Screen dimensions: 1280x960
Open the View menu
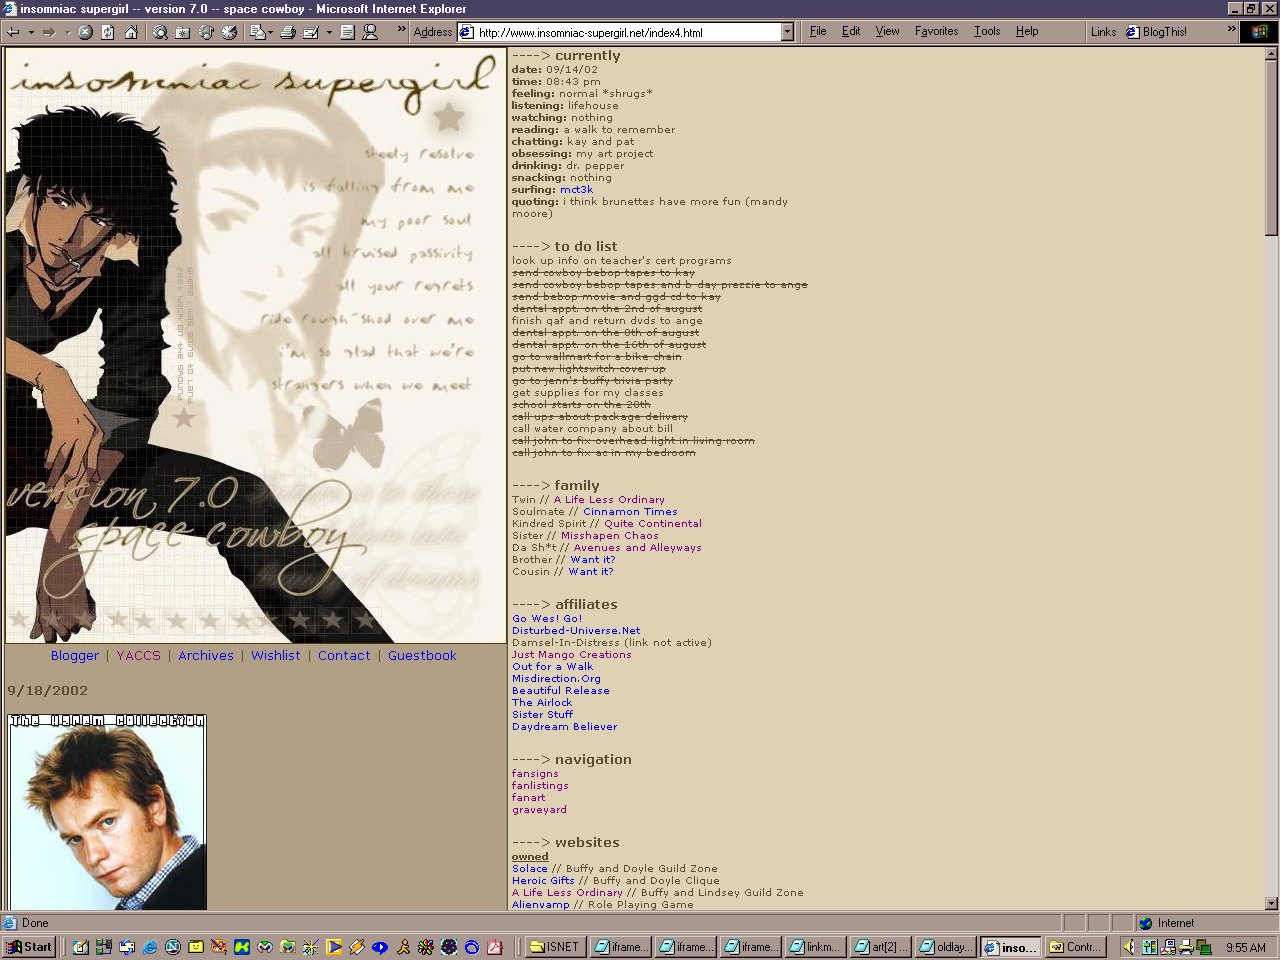point(888,31)
